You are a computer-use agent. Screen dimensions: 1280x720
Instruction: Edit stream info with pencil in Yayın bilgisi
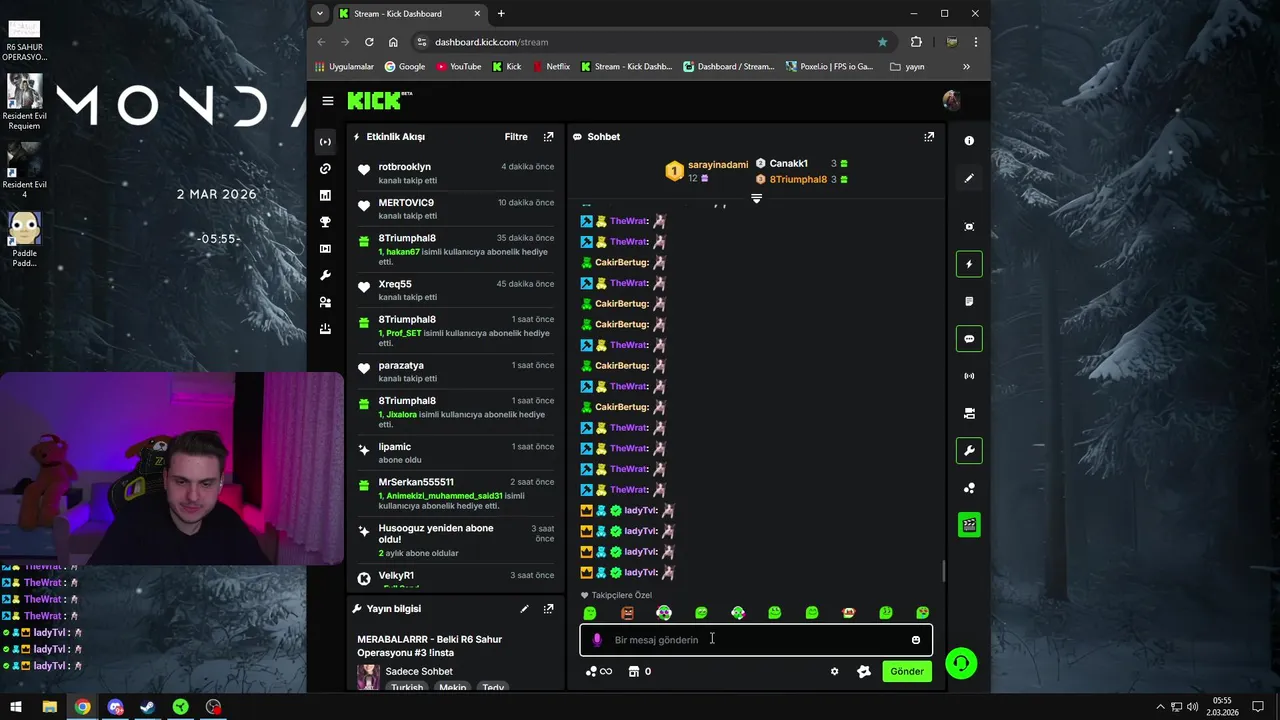click(x=524, y=609)
